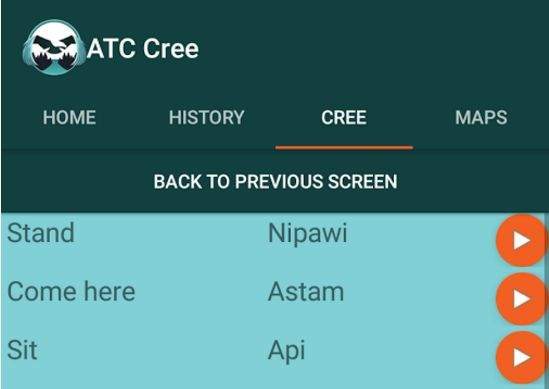This screenshot has height=389, width=549.
Task: Click the vertical scrollbar beside play buttons
Action: click(547, 301)
